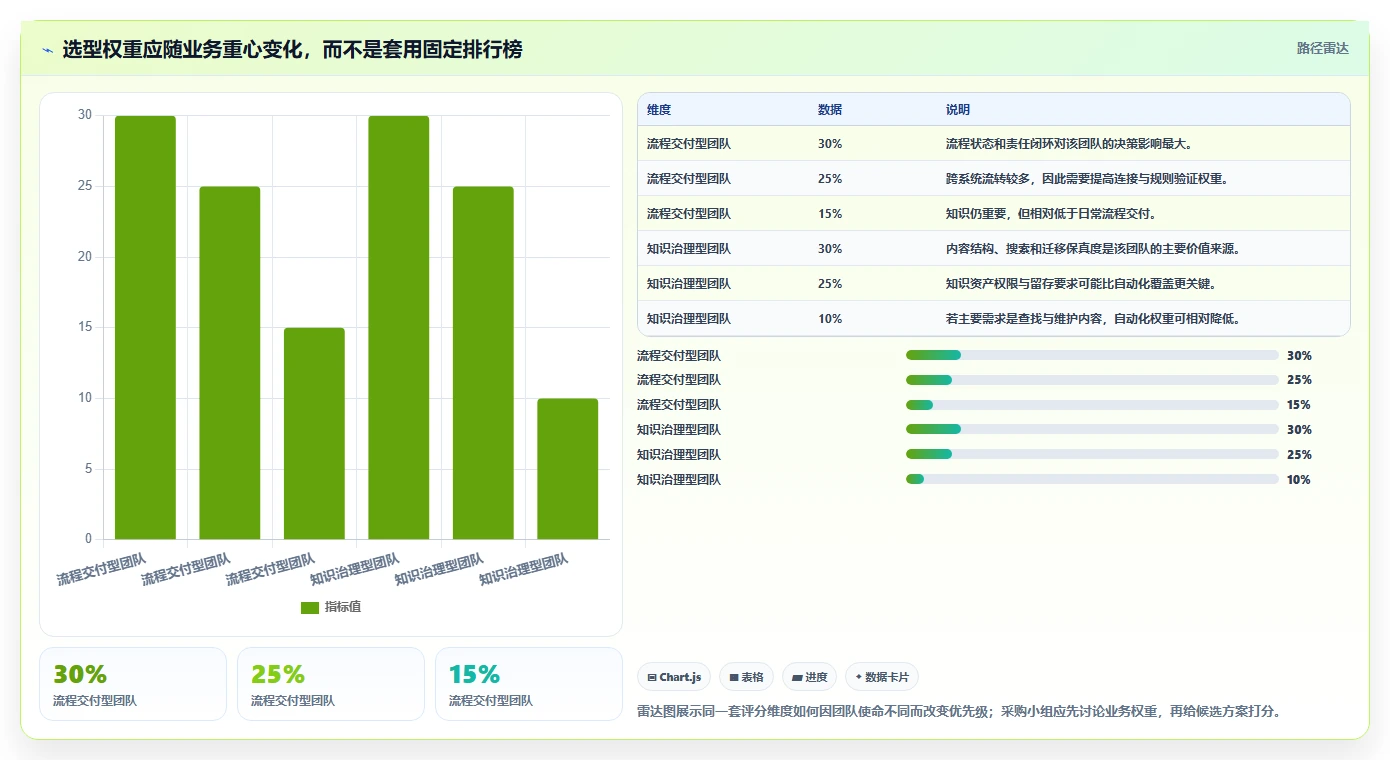Image resolution: width=1390 pixels, height=760 pixels.
Task: Open the 30% 流程交付型团队 stat card
Action: click(133, 684)
